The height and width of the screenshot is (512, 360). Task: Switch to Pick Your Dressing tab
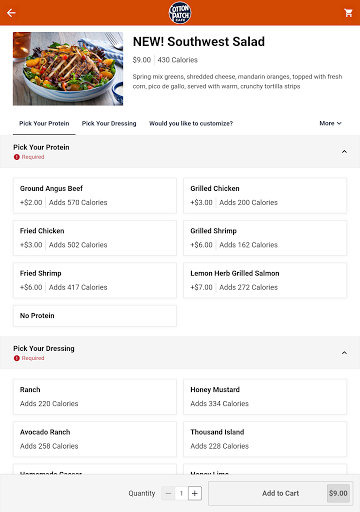click(x=109, y=124)
